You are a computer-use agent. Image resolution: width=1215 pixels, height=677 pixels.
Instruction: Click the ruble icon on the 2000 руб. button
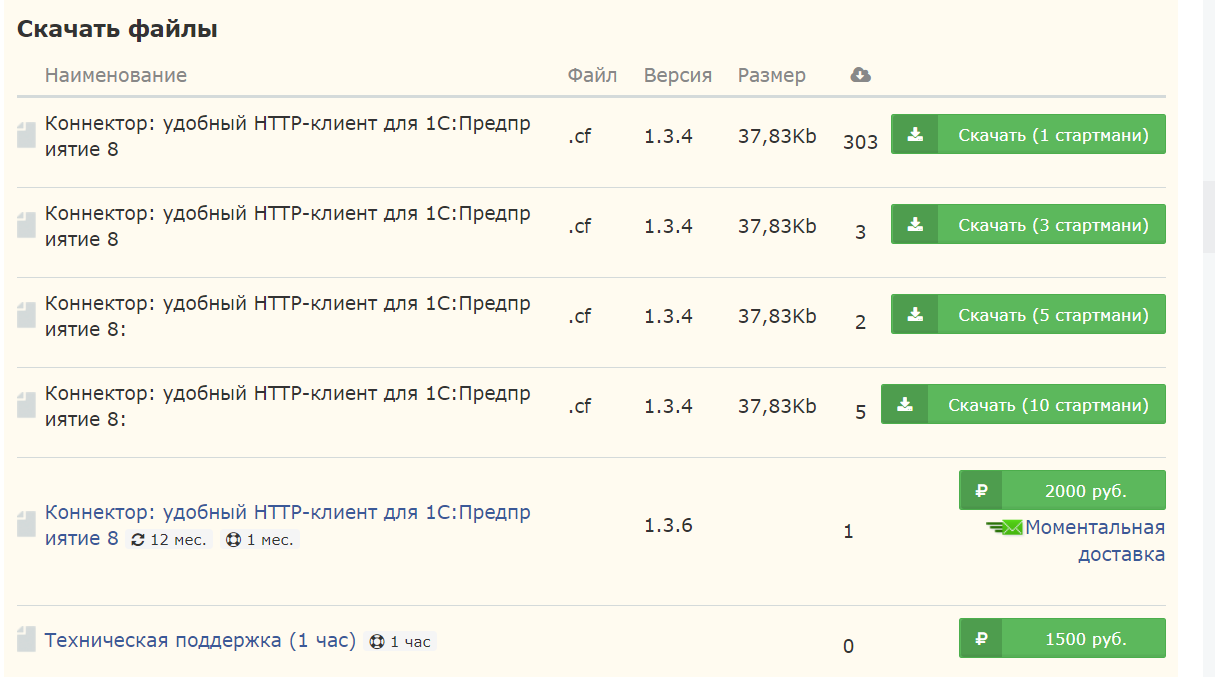pos(981,491)
